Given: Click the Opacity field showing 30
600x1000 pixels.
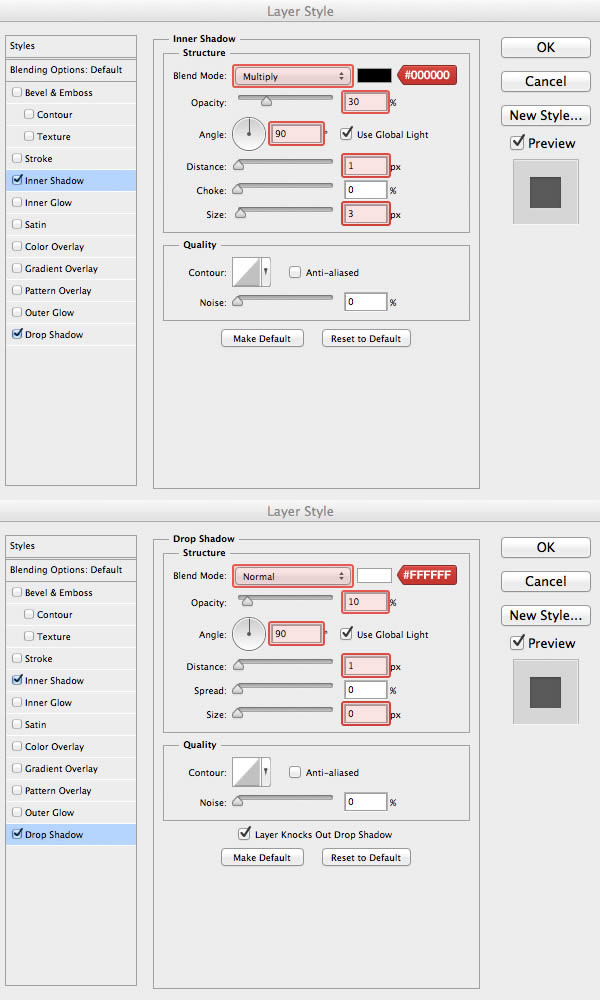Looking at the screenshot, I should [x=365, y=102].
